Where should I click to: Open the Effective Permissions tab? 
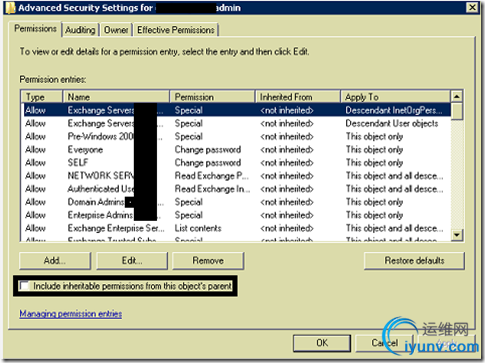coord(176,30)
